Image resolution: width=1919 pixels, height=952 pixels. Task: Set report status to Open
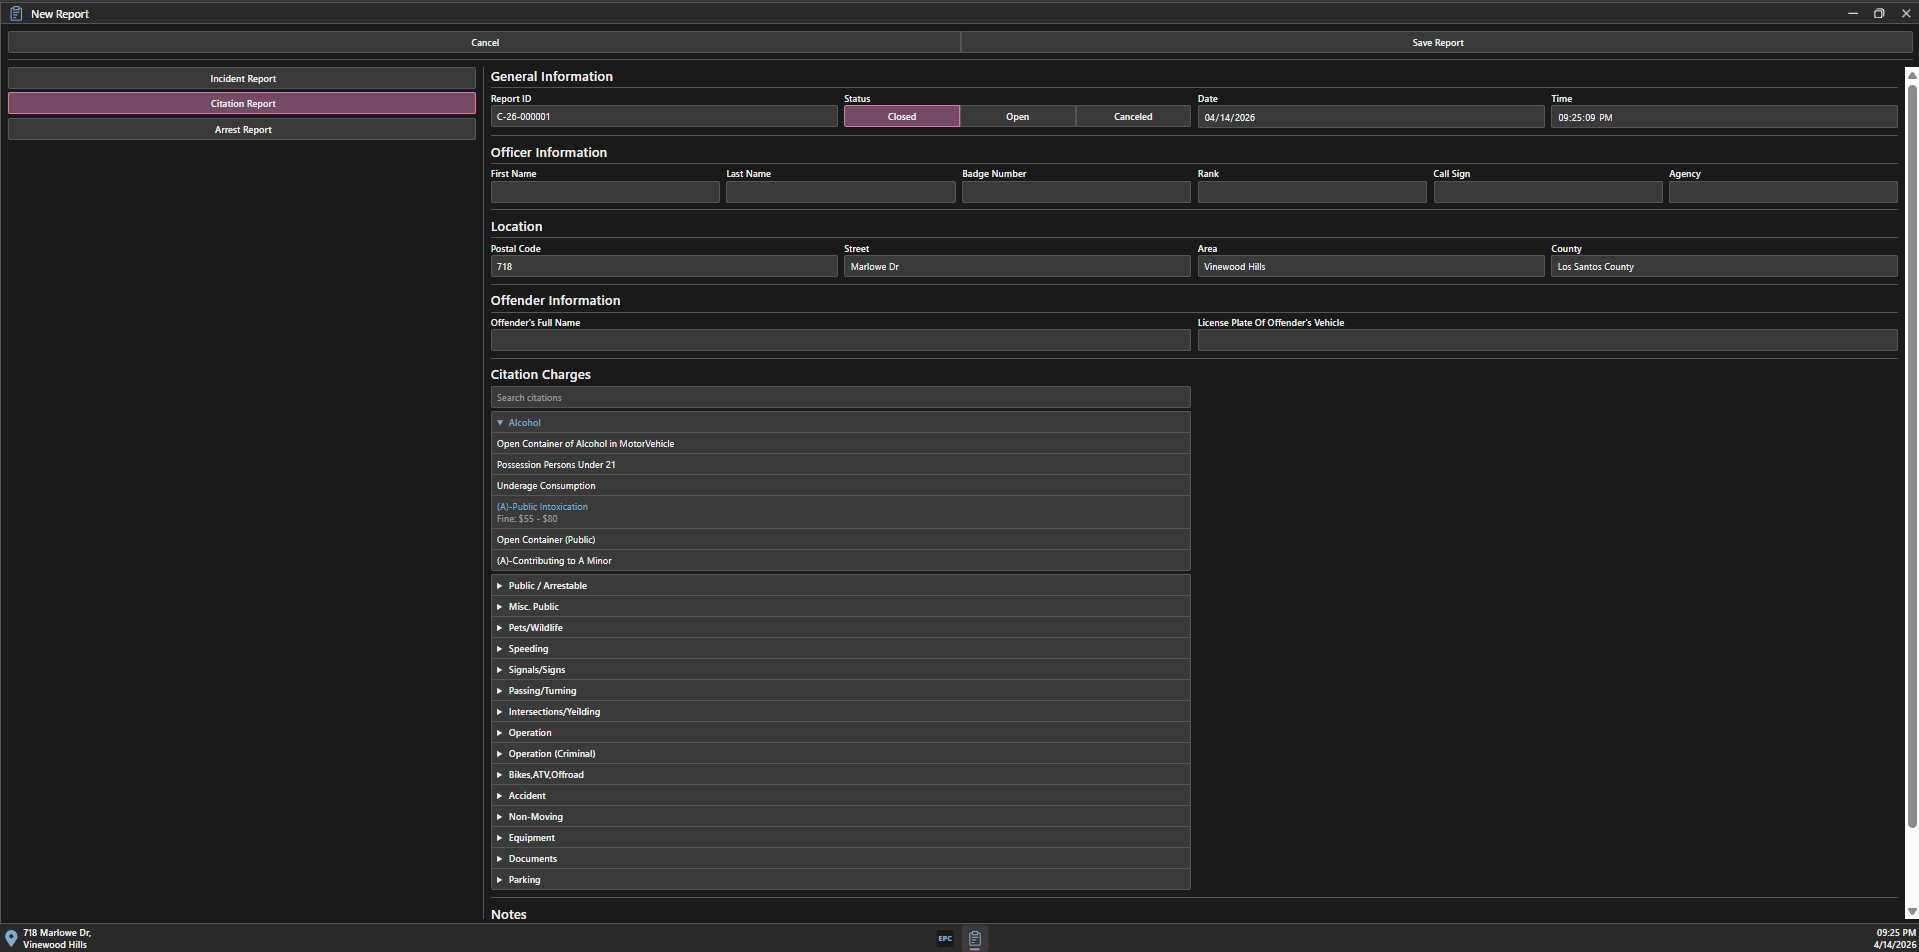pyautogui.click(x=1017, y=117)
